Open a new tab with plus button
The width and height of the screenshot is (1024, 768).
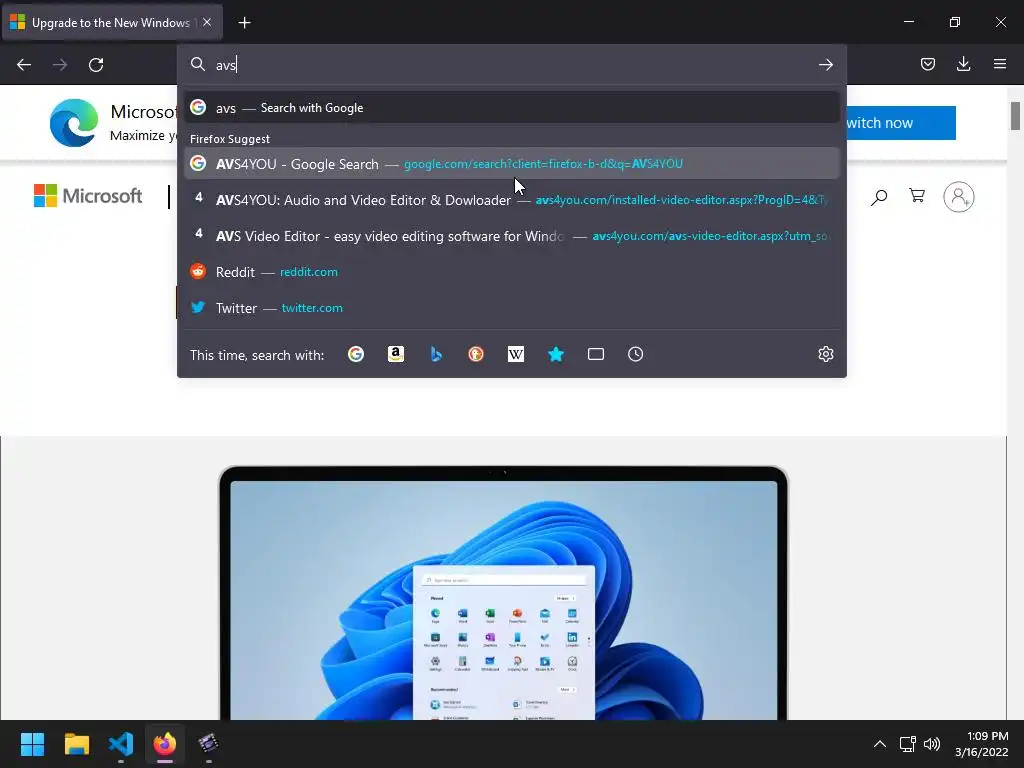244,23
